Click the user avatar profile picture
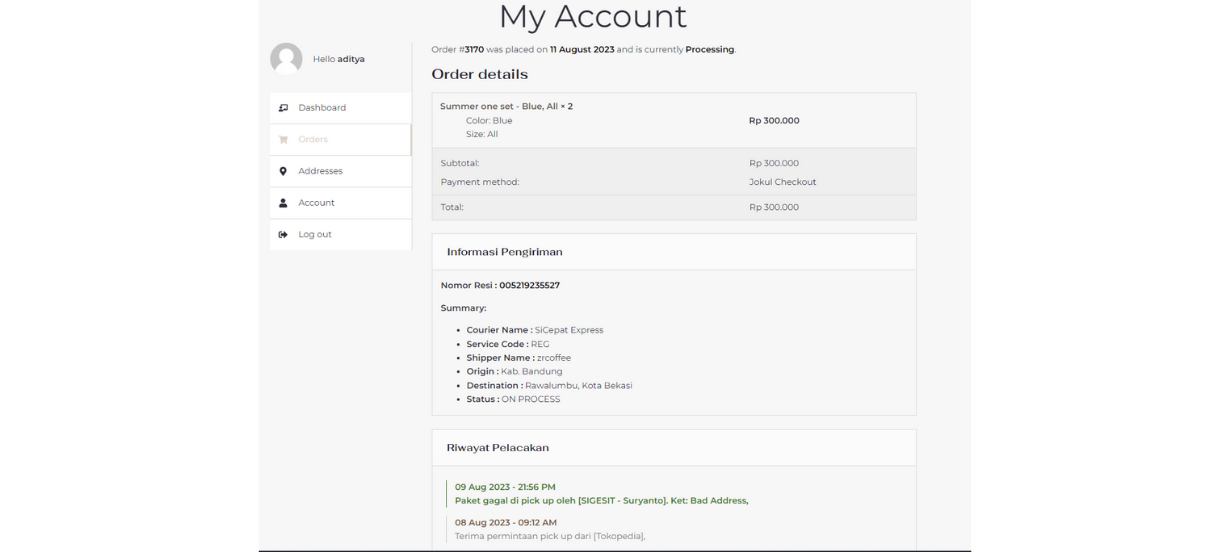Image resolution: width=1230 pixels, height=552 pixels. point(286,59)
